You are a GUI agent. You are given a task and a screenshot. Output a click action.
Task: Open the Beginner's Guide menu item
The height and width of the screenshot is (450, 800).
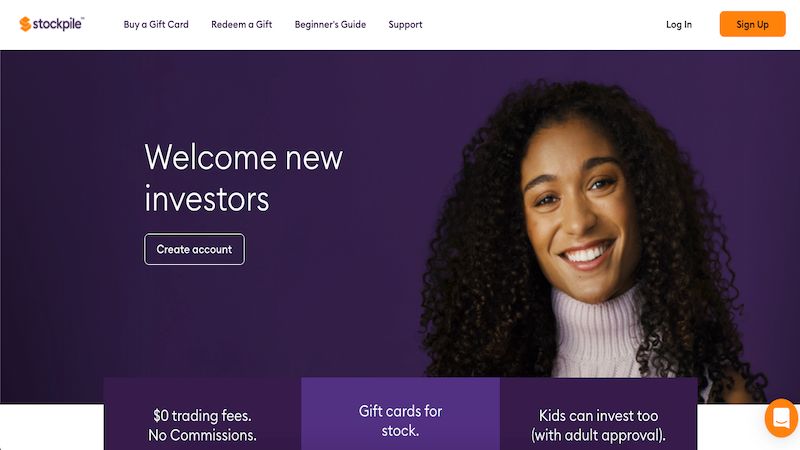point(330,24)
